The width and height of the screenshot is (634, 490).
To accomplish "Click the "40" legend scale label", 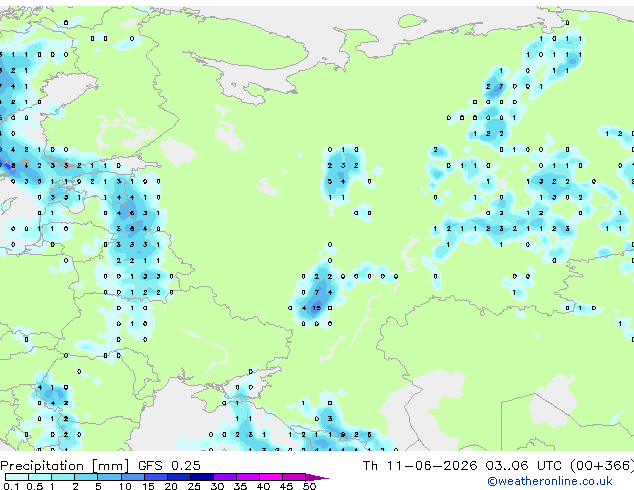I will [263, 486].
